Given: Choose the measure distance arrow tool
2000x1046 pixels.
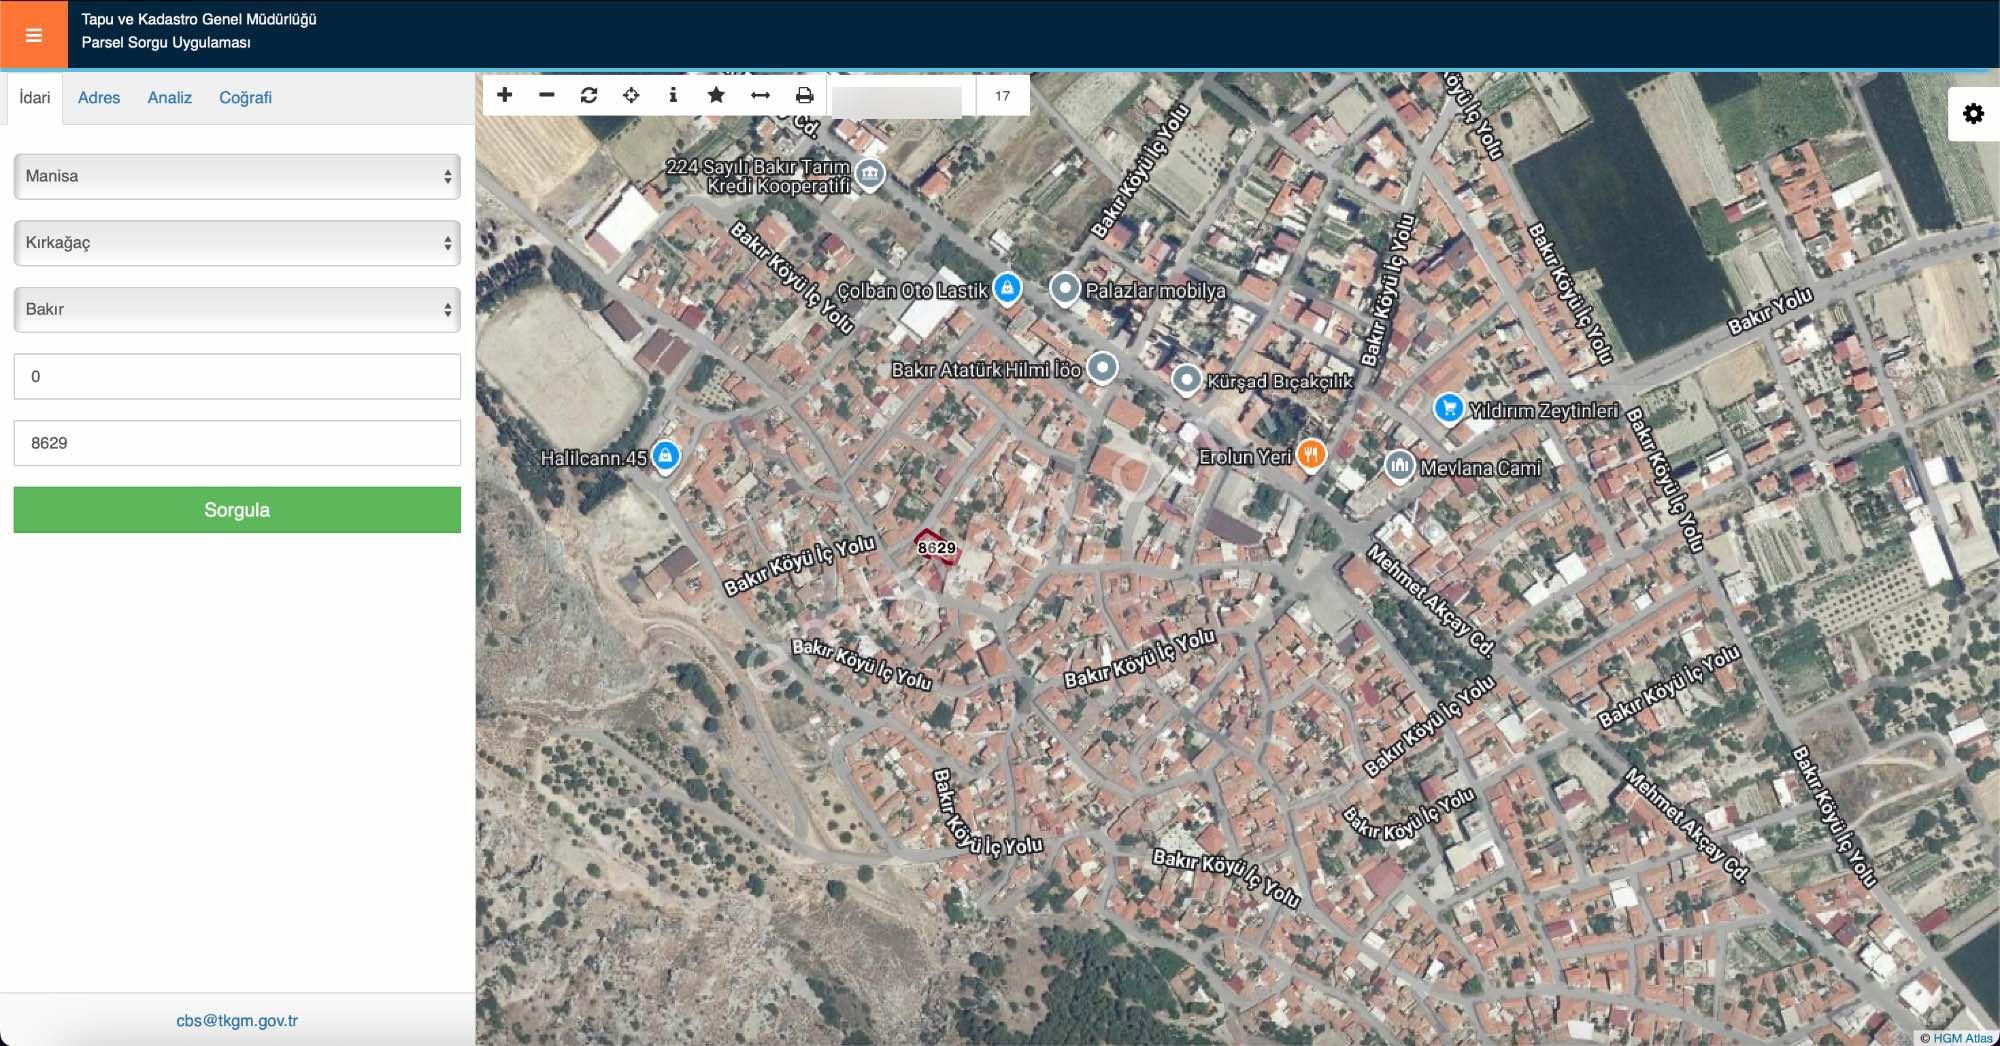Looking at the screenshot, I should tap(760, 95).
